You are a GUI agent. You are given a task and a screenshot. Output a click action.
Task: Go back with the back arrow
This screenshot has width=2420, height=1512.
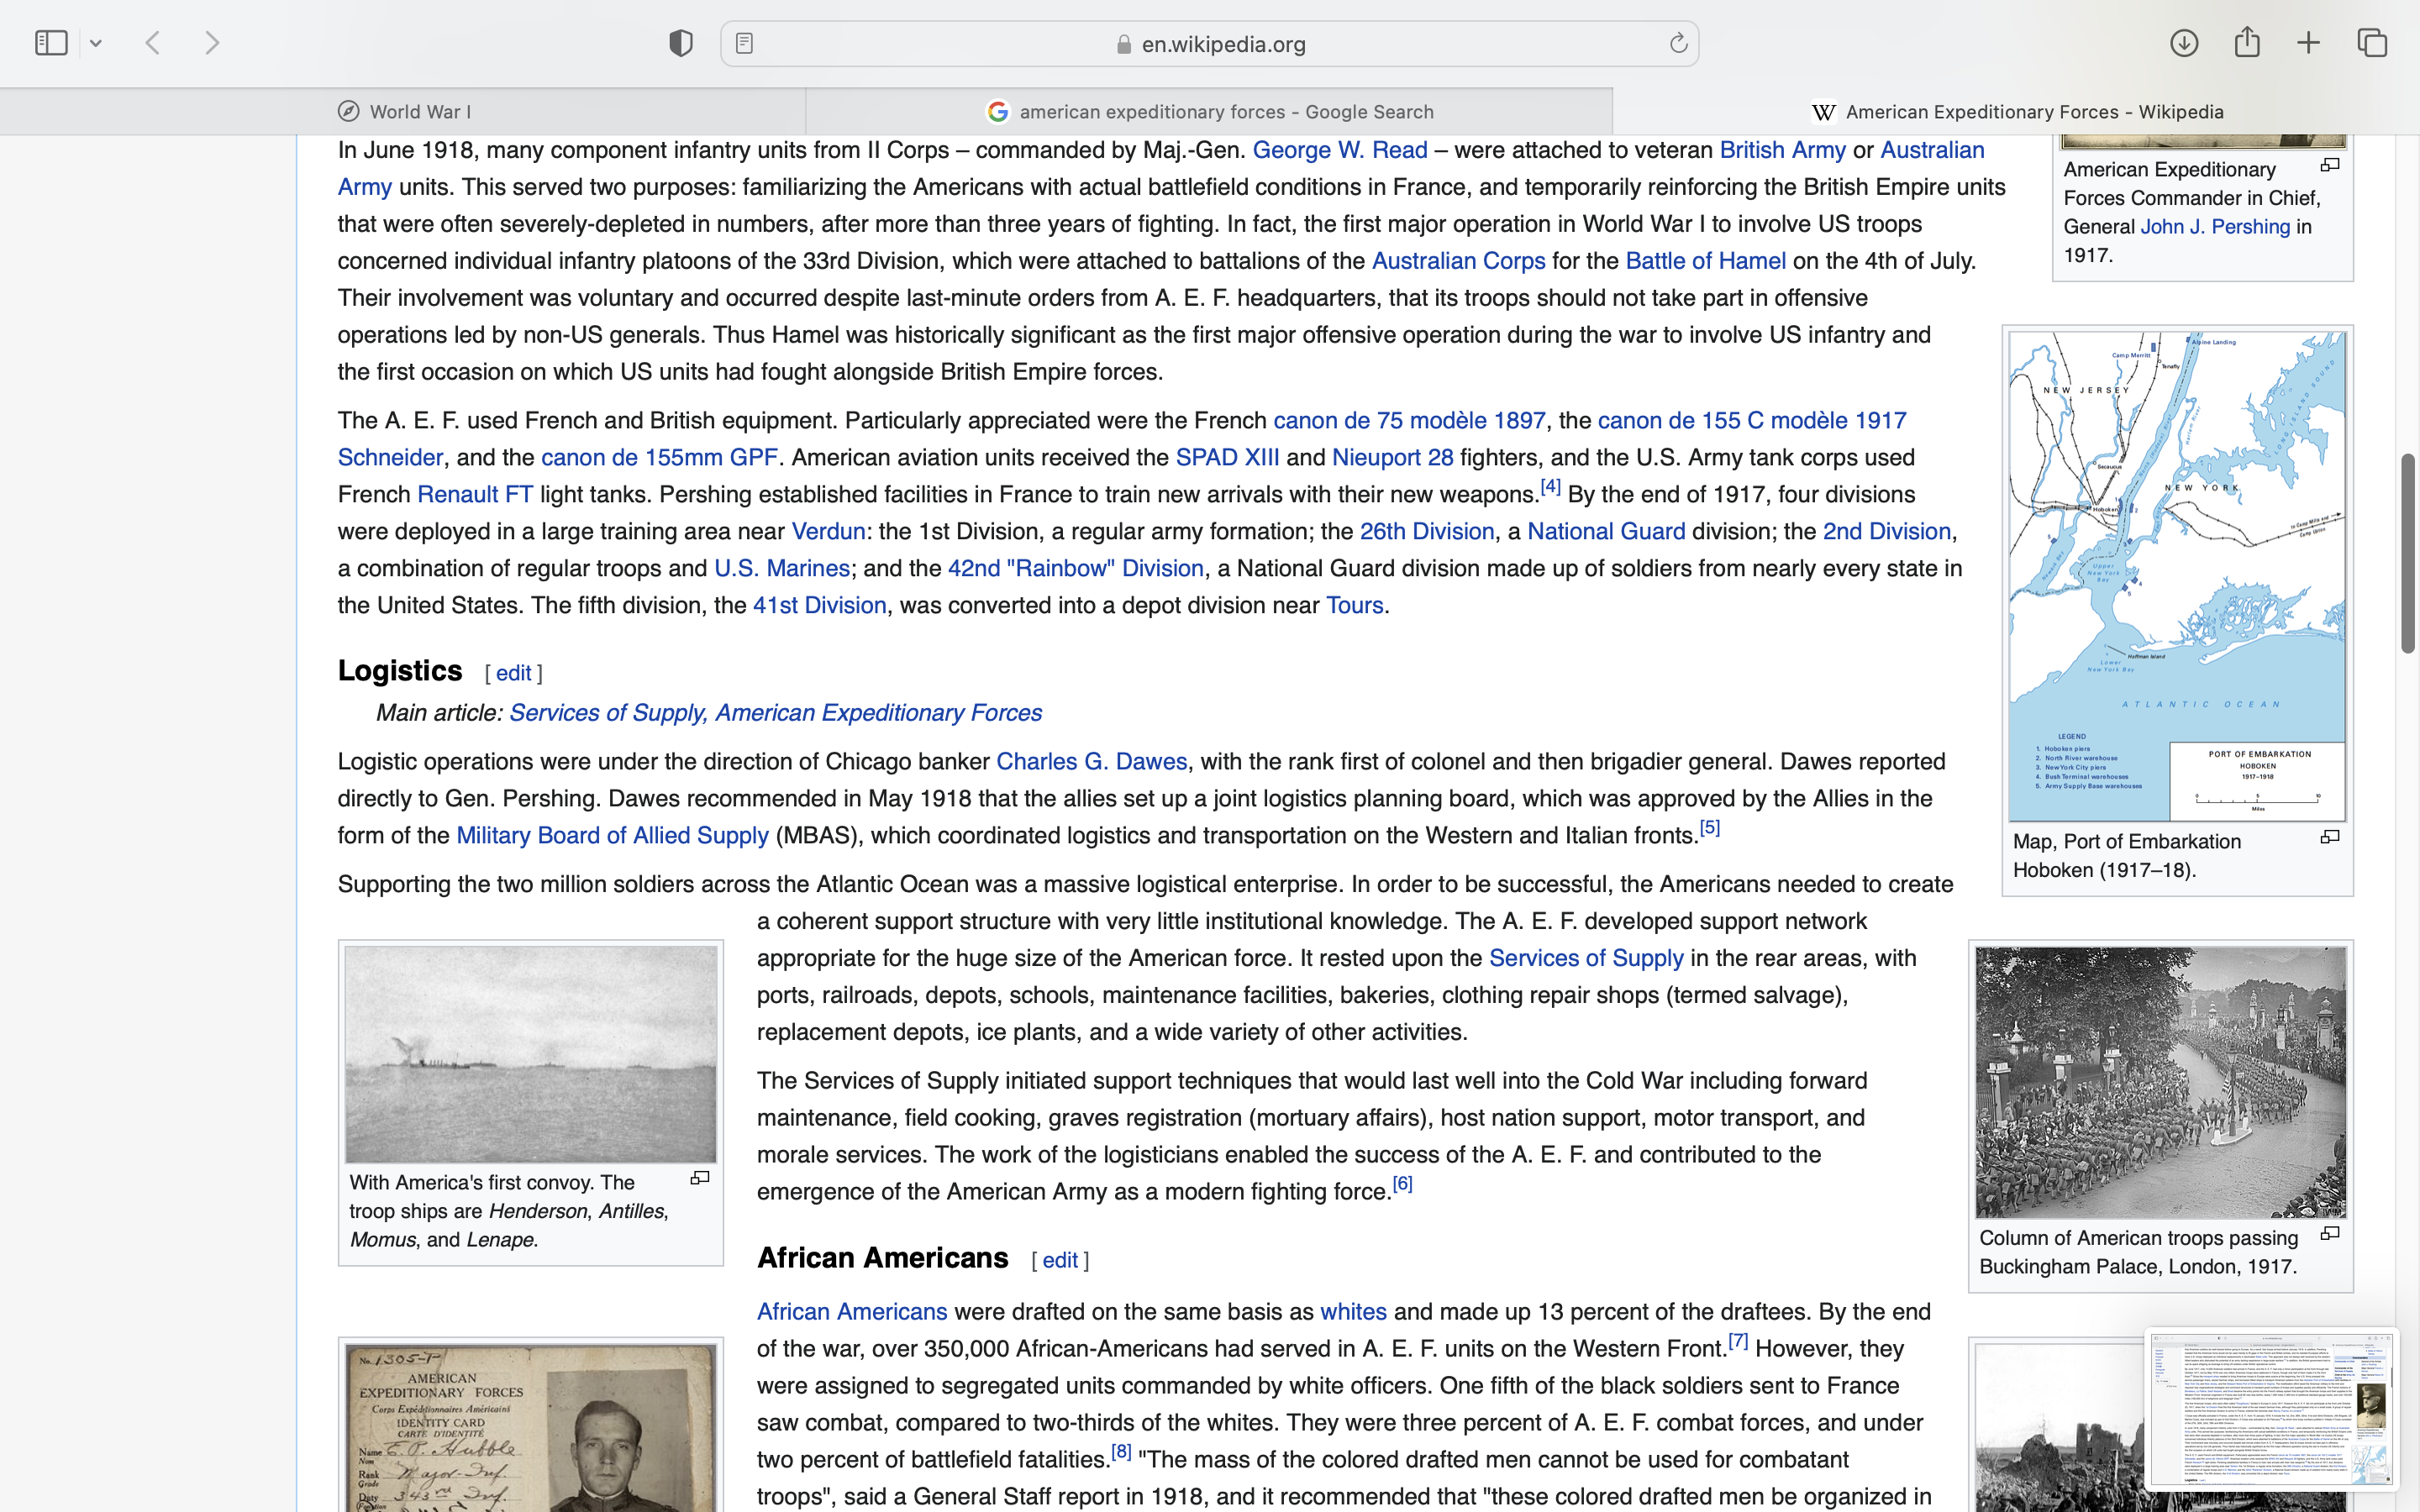(153, 43)
